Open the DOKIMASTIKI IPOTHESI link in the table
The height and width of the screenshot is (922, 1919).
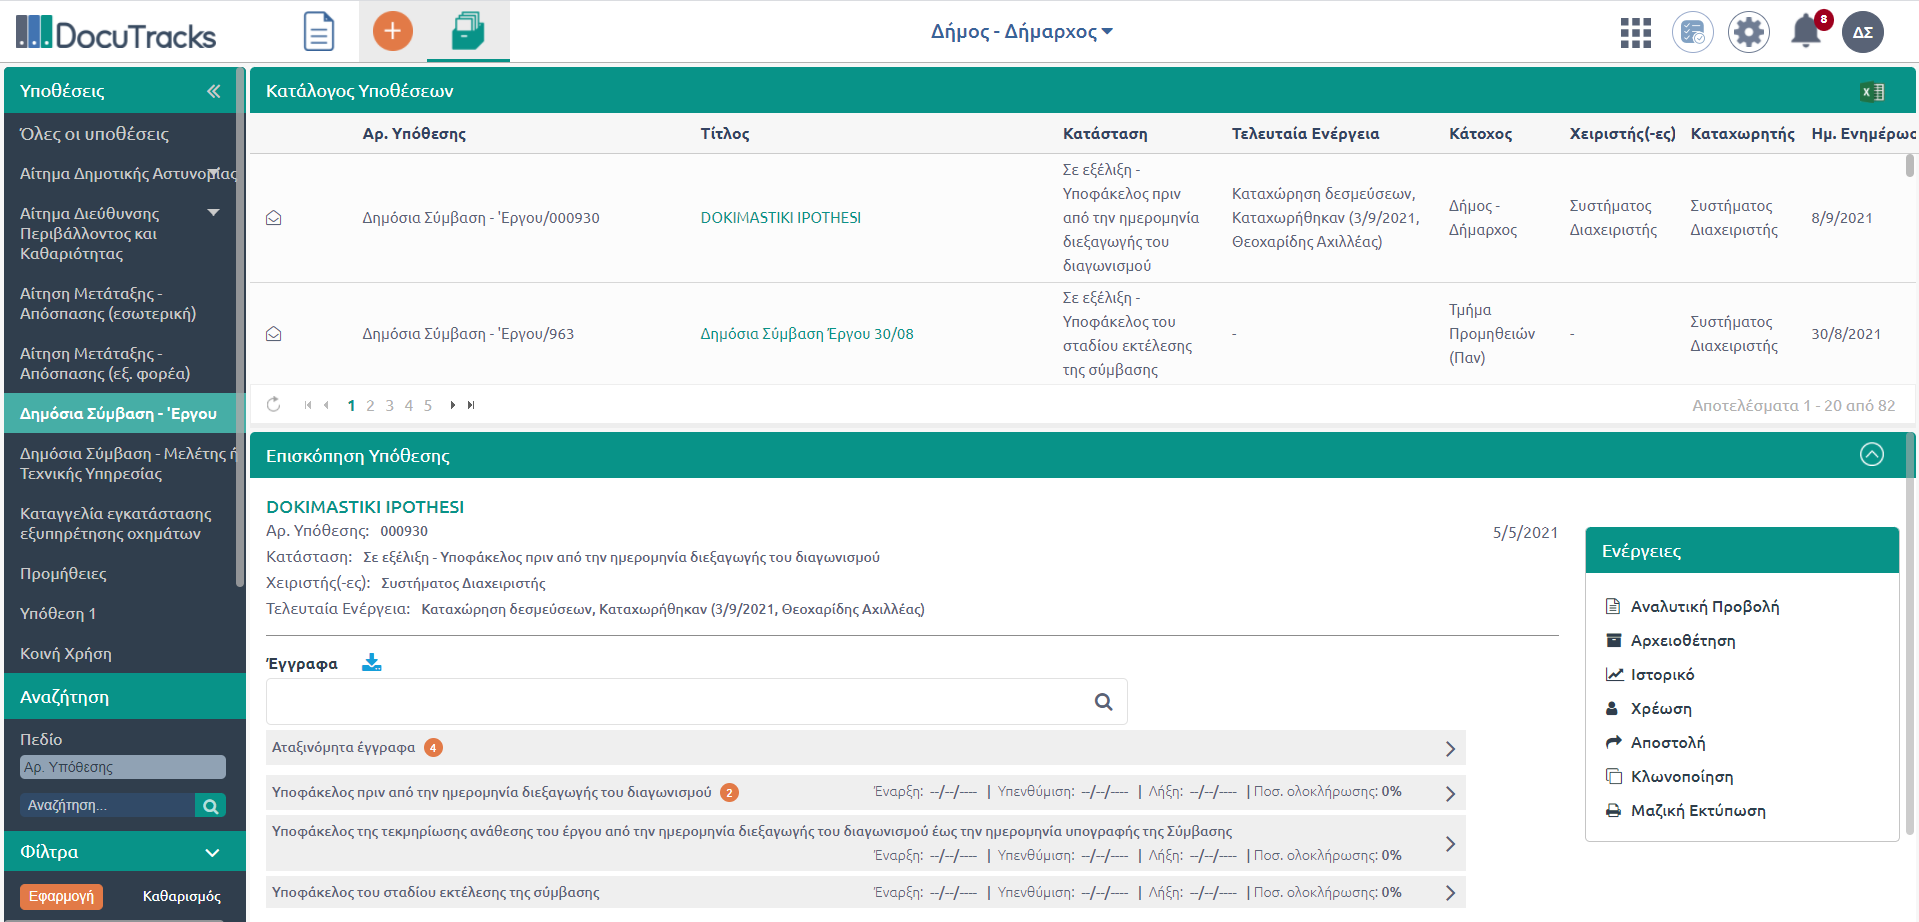(780, 218)
